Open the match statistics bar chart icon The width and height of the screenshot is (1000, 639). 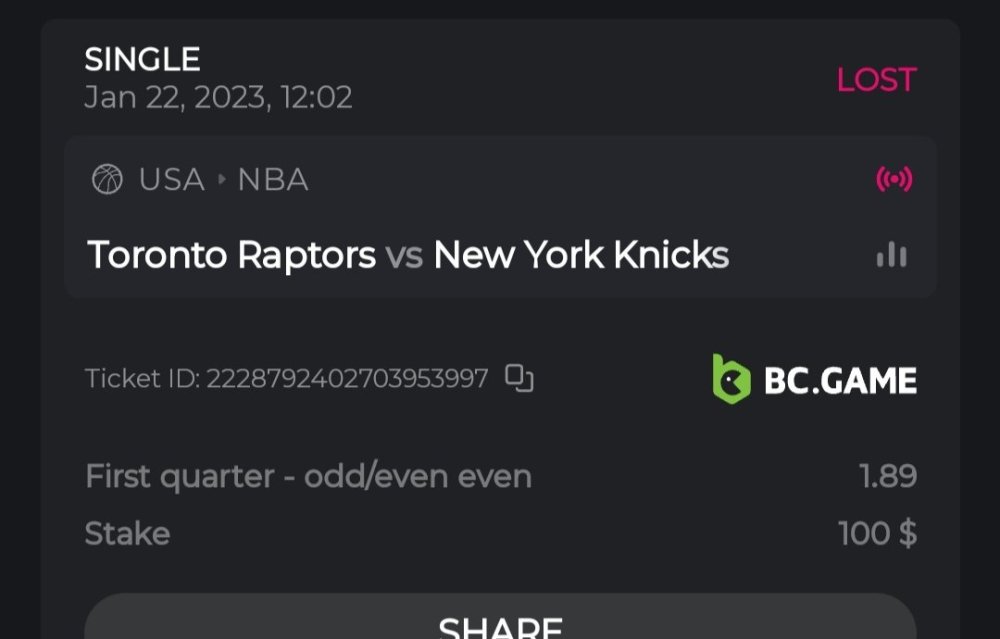[x=891, y=256]
